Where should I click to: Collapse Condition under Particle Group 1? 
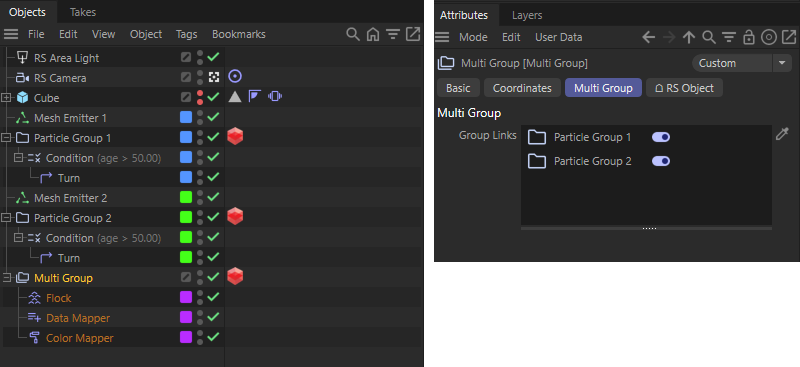(x=18, y=158)
